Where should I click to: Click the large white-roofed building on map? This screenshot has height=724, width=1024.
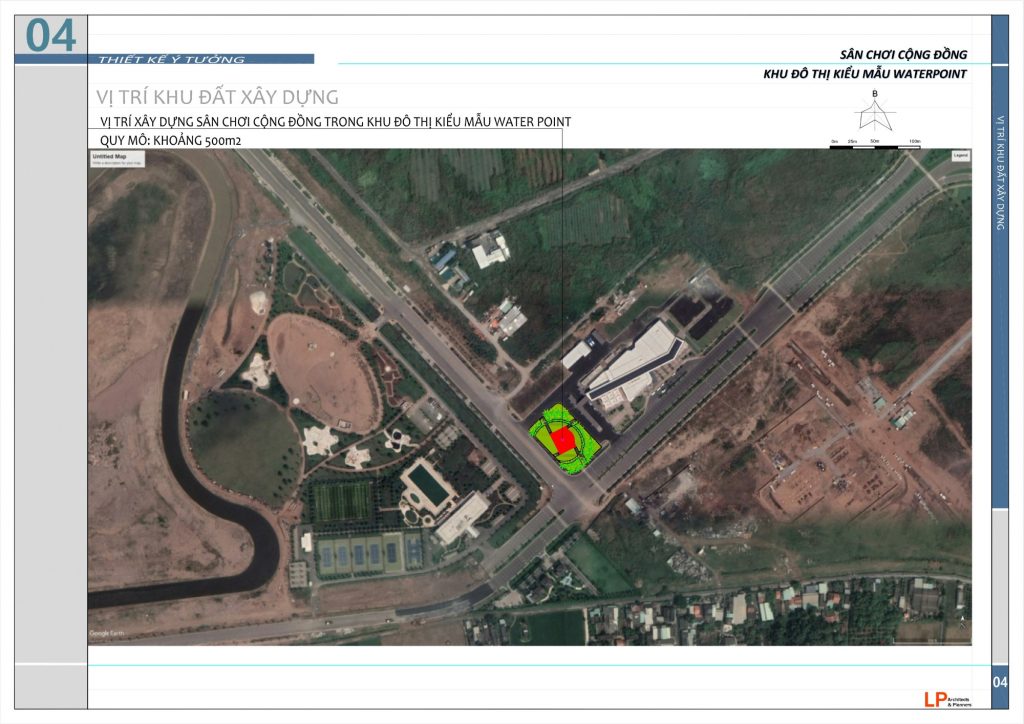633,360
